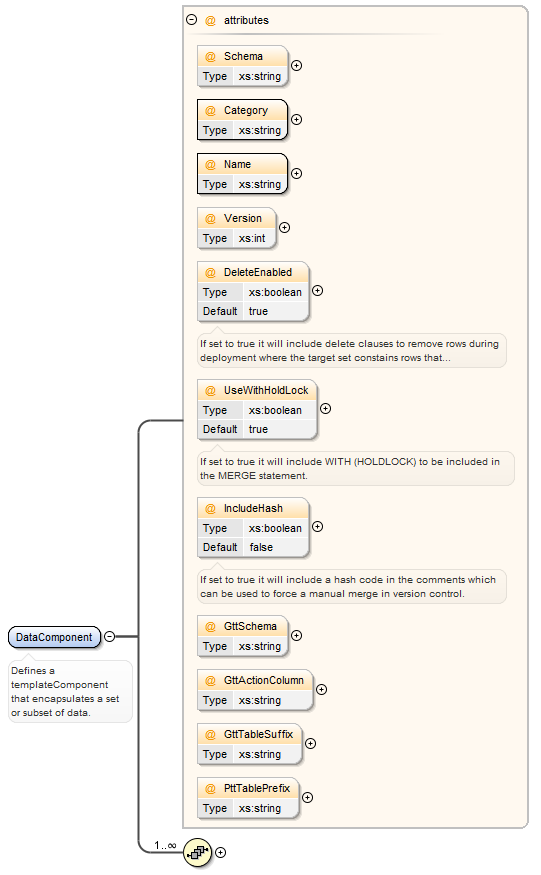The image size is (541, 875).
Task: Collapse the attributes group with minus icon
Action: pos(191,20)
